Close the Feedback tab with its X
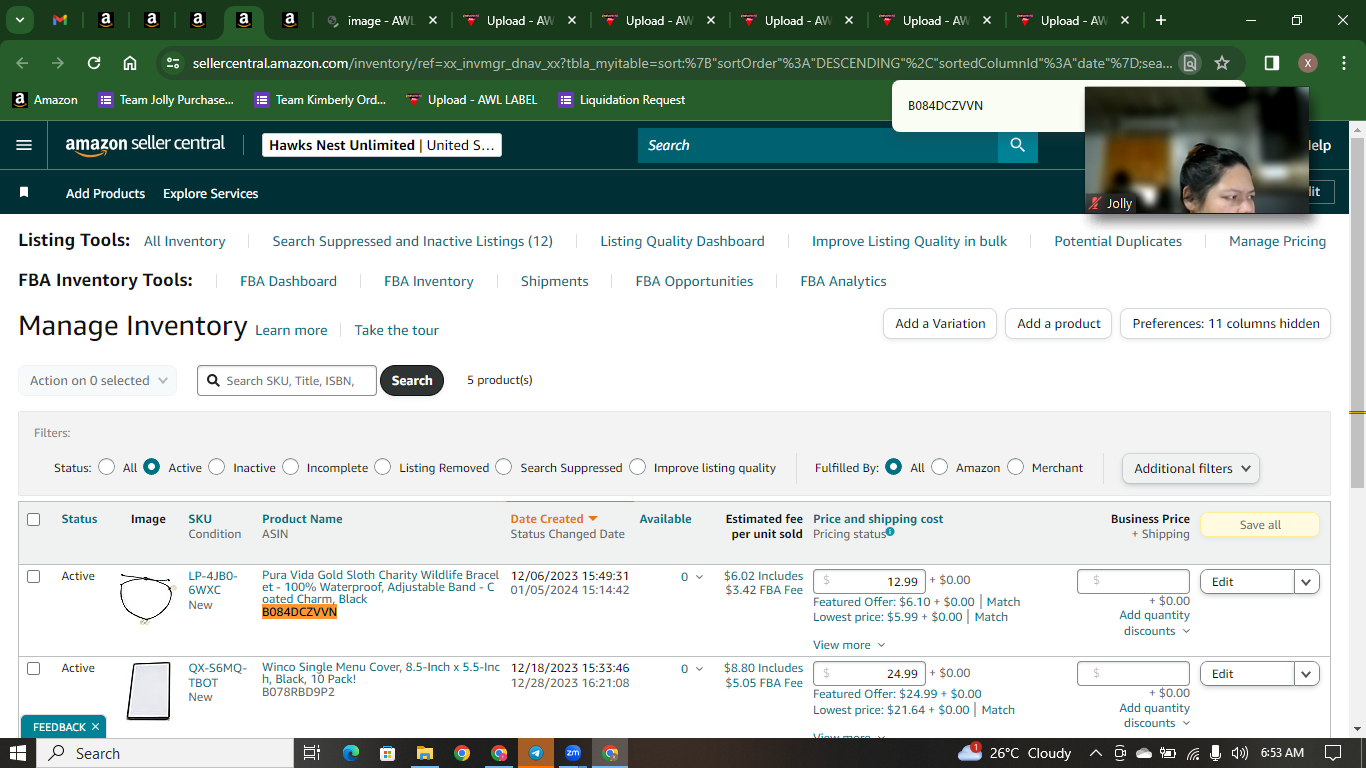Viewport: 1366px width, 768px height. (96, 727)
